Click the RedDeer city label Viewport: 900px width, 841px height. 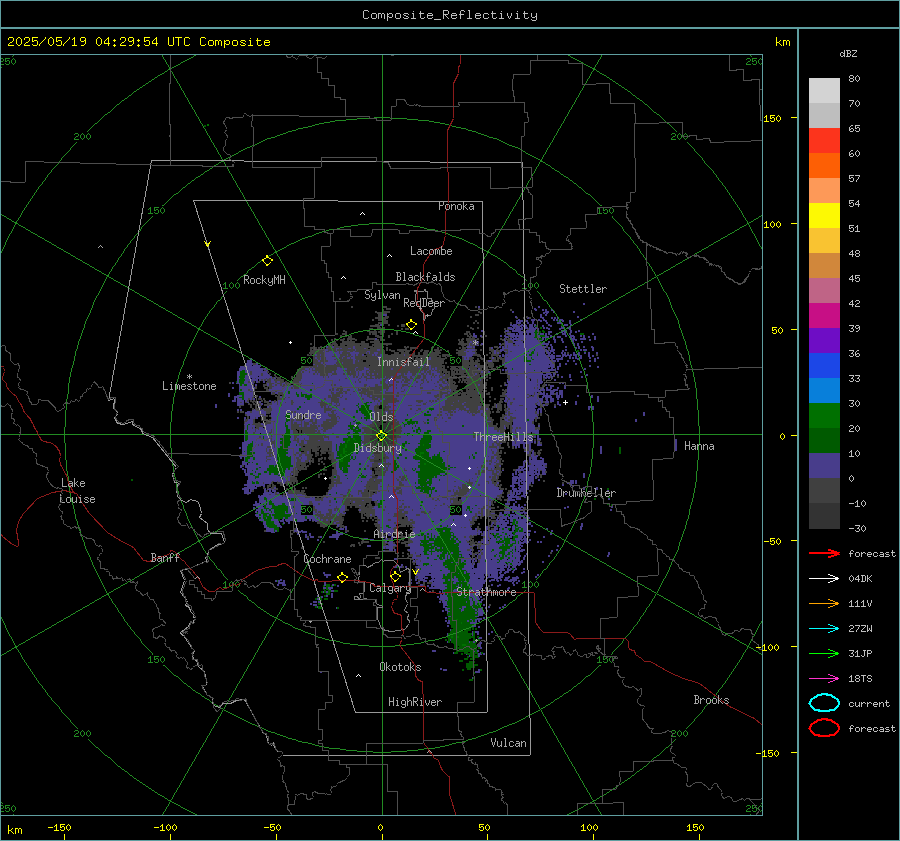tap(424, 303)
